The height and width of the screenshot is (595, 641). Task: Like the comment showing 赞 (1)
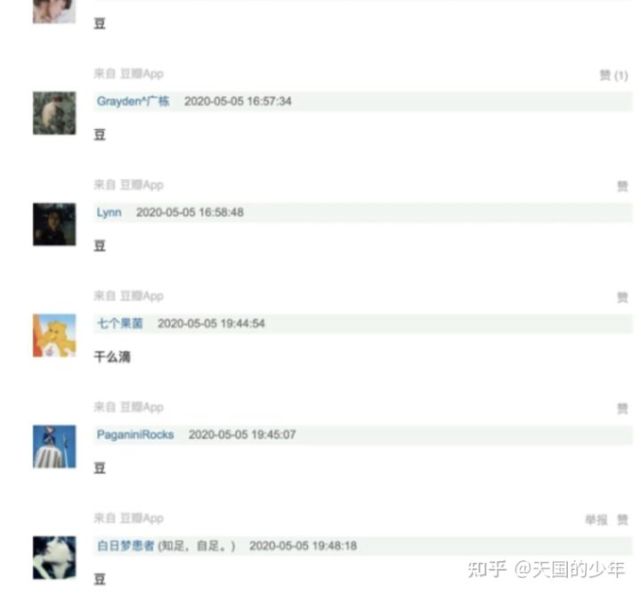point(614,75)
